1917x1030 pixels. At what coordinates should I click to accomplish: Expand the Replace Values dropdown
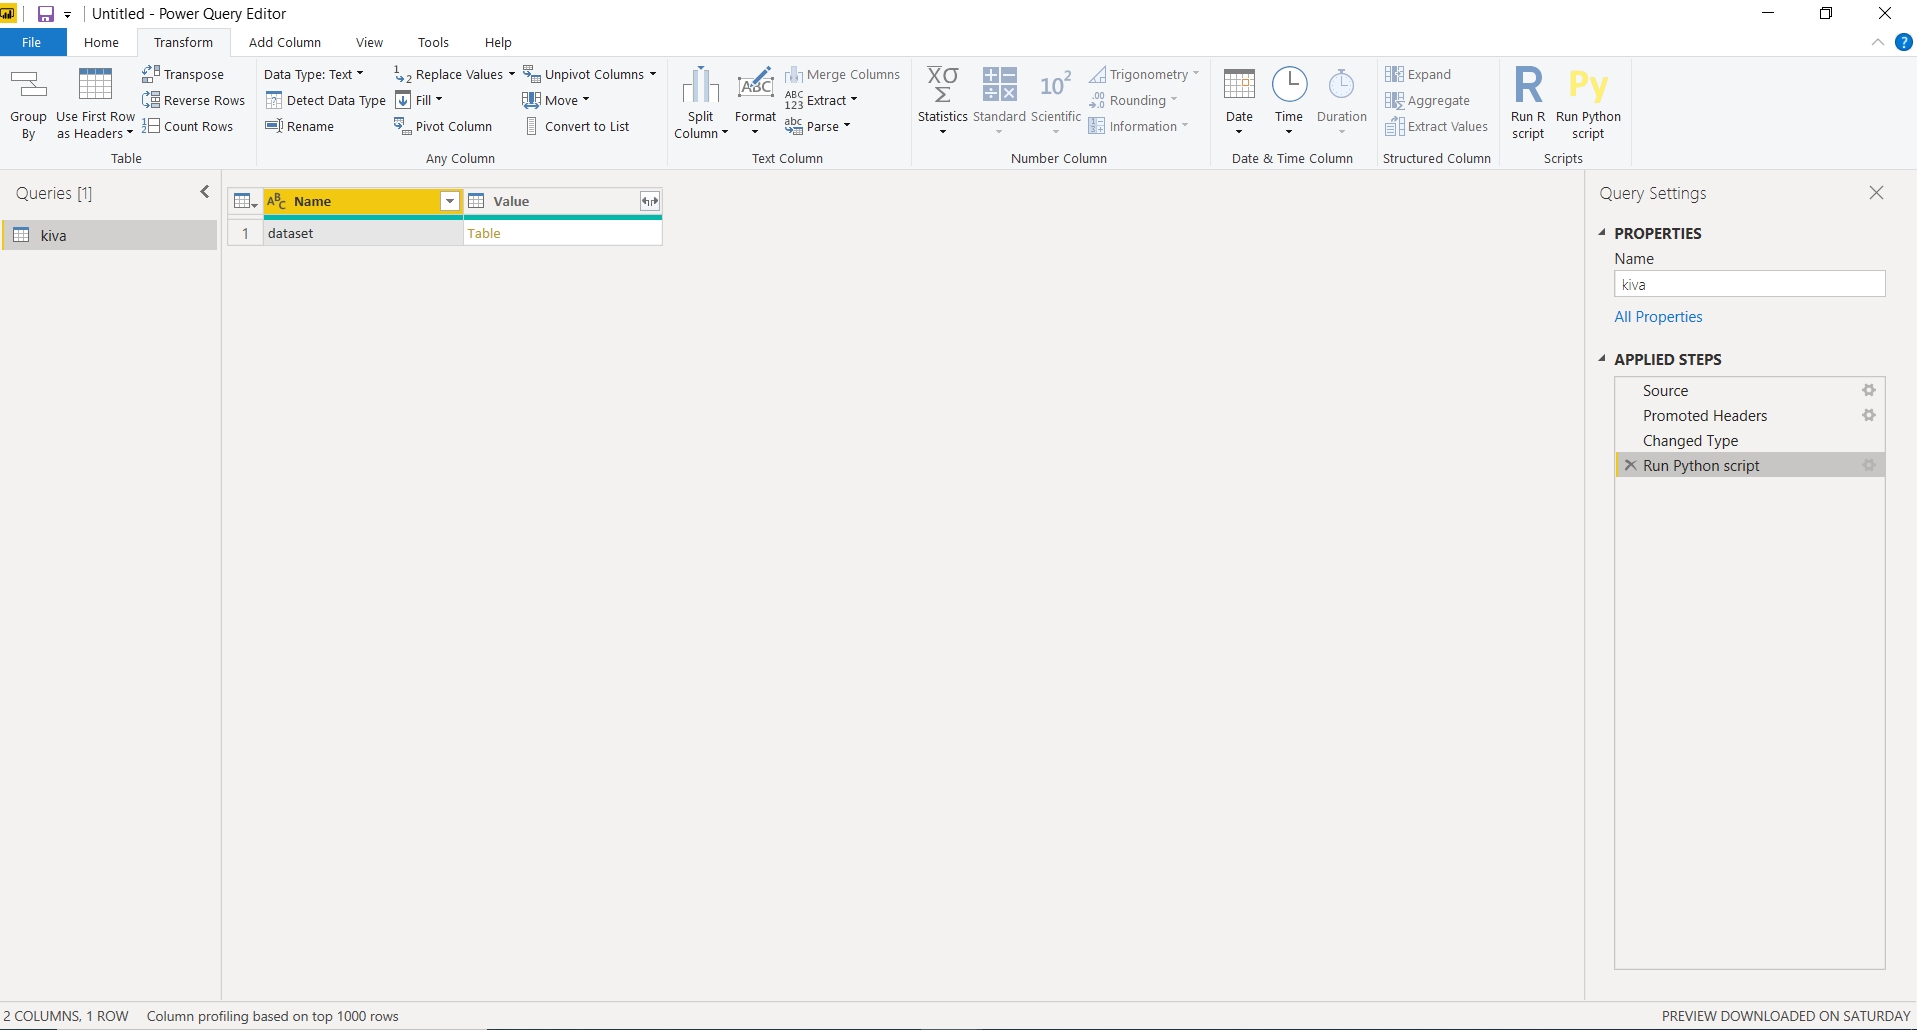[511, 74]
